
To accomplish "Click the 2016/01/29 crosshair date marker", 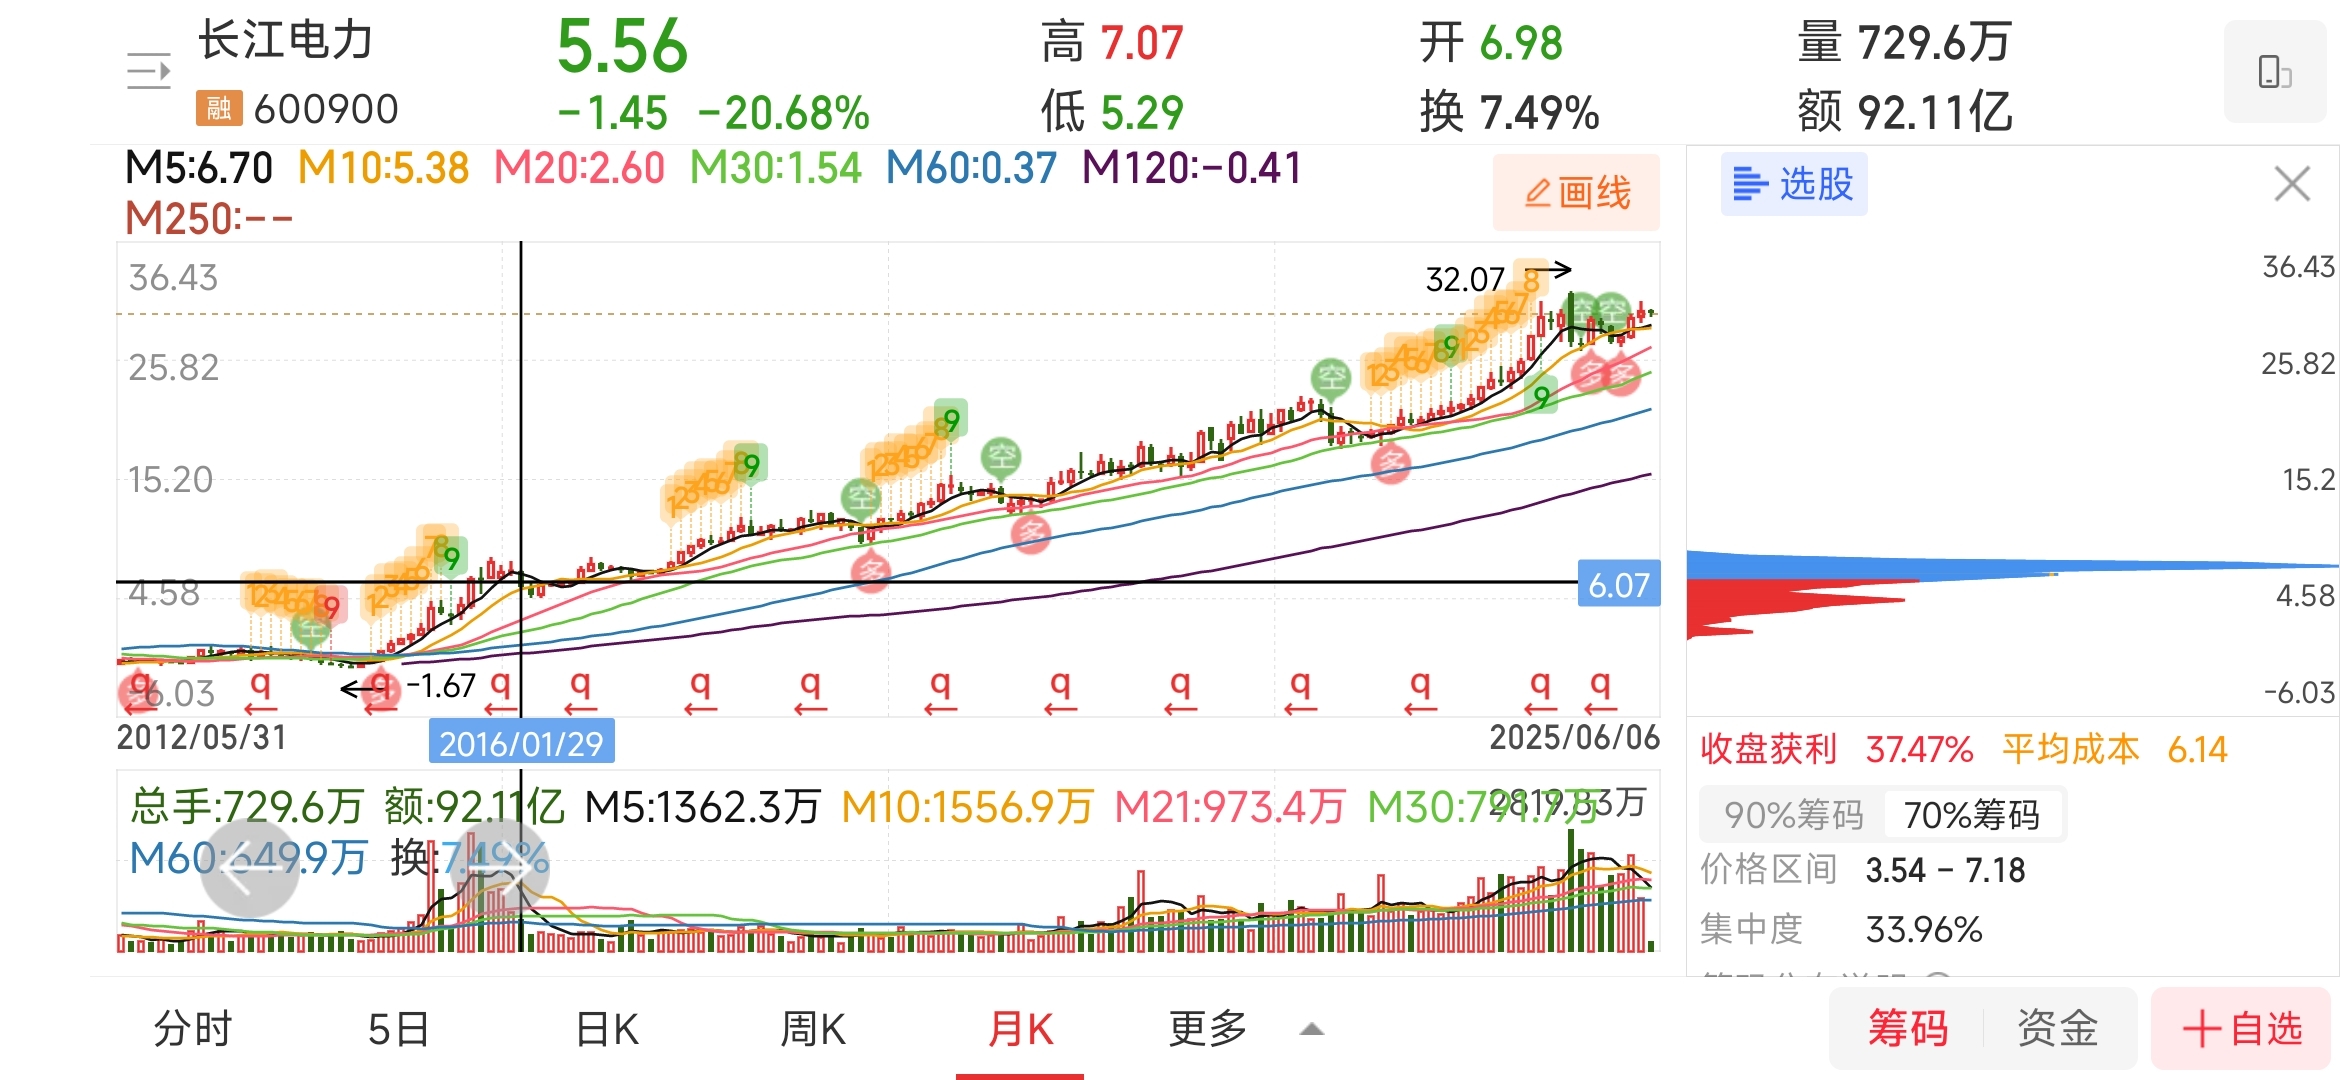I will click(x=521, y=743).
